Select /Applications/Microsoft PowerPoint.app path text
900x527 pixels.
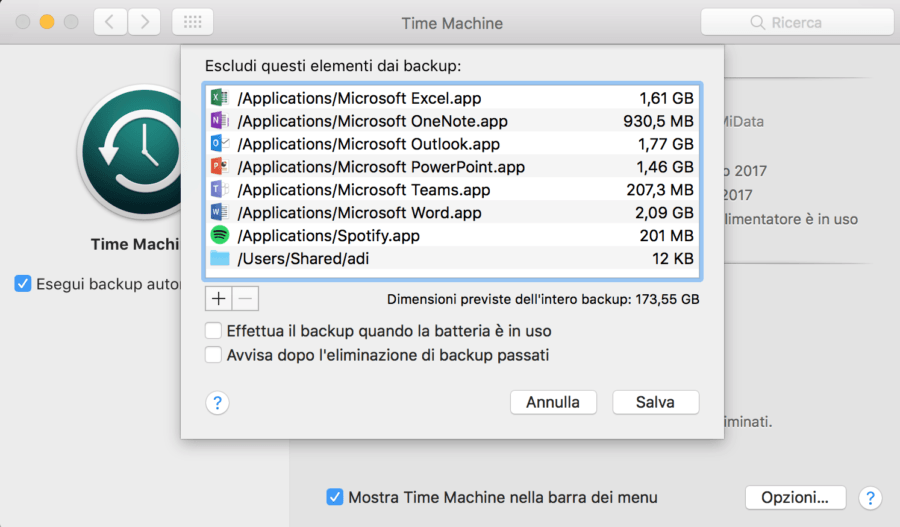click(381, 167)
